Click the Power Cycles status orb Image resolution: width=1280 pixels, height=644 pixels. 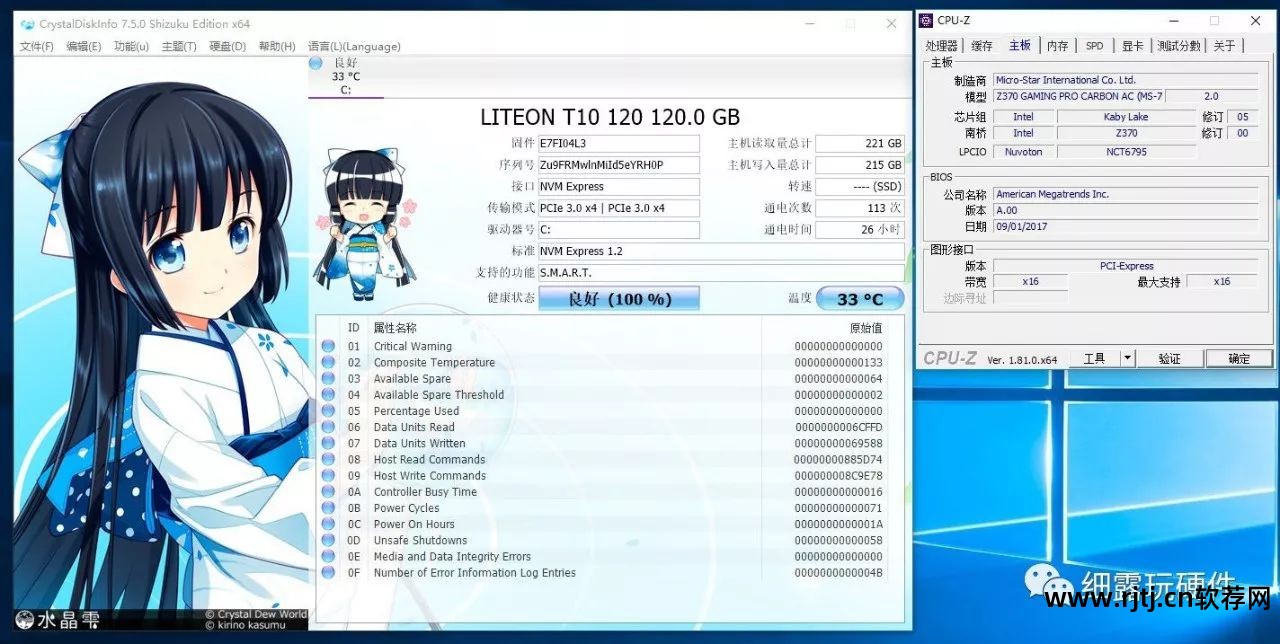click(x=328, y=508)
